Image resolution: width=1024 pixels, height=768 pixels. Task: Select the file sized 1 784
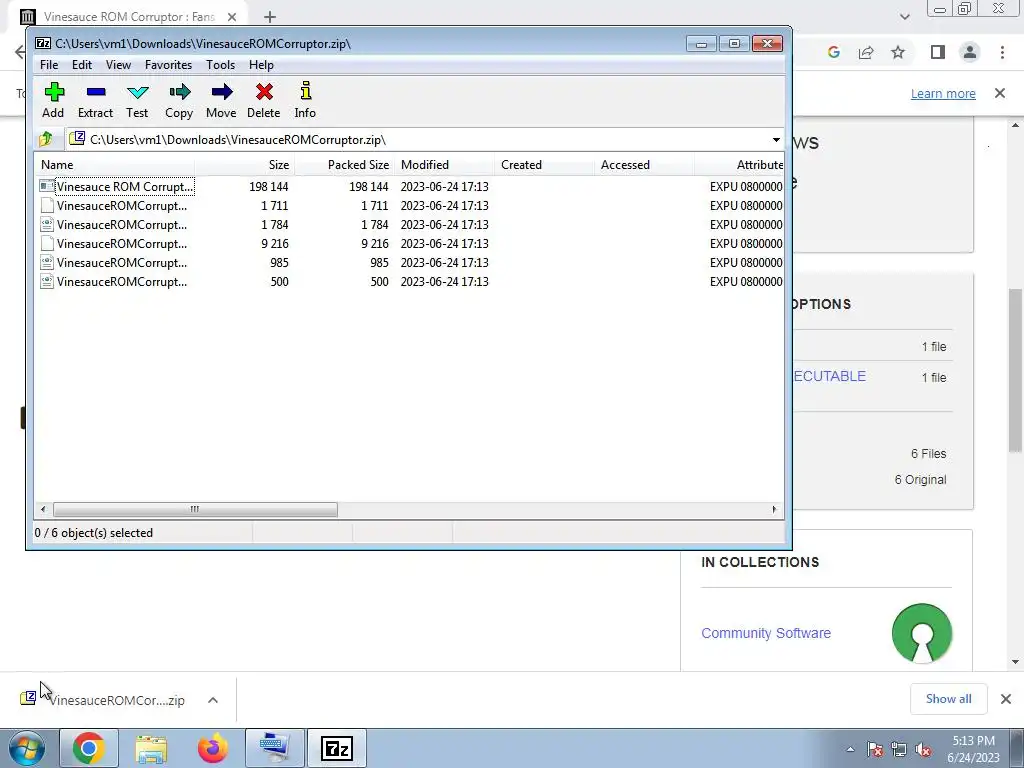tap(409, 225)
